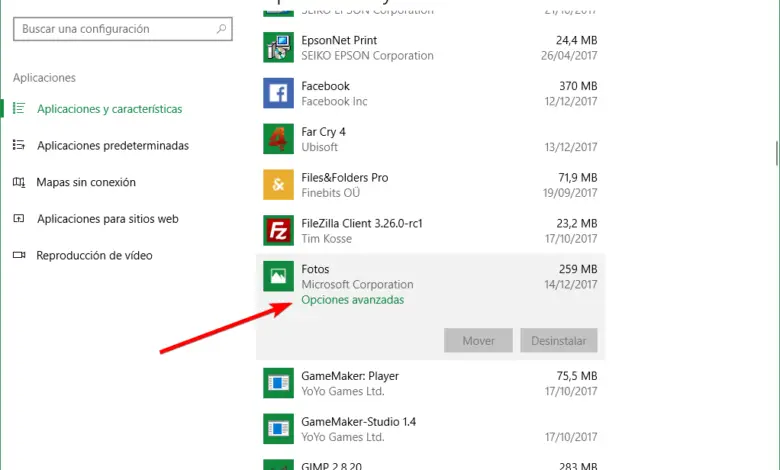Image resolution: width=780 pixels, height=470 pixels.
Task: Select FileZilla Client 3.26.0-rc1 entry
Action: pos(362,223)
